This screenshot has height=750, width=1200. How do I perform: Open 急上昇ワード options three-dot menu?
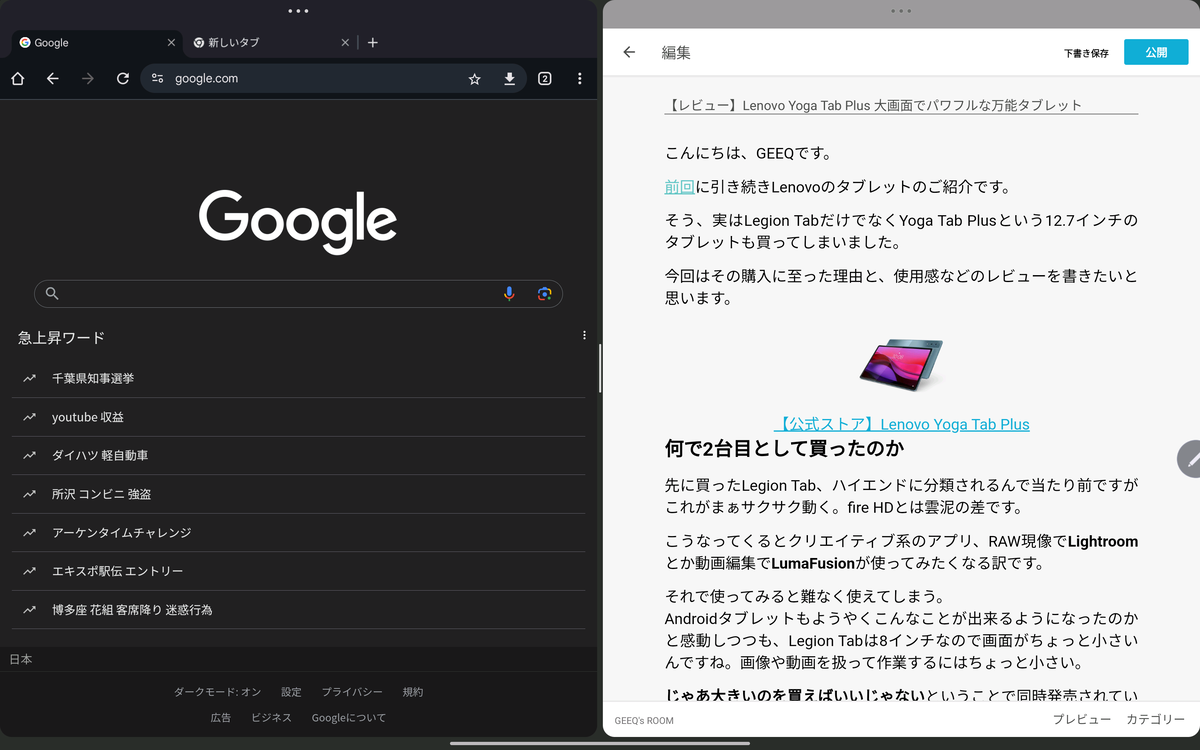[x=585, y=336]
